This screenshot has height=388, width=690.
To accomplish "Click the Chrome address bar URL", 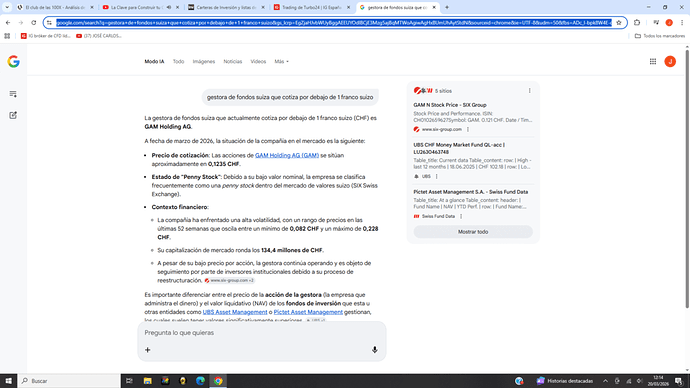I will (334, 22).
